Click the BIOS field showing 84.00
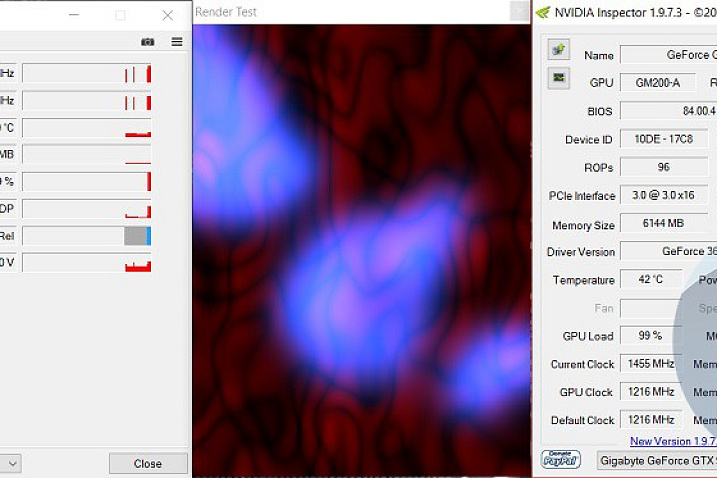The width and height of the screenshot is (717, 478). click(669, 111)
